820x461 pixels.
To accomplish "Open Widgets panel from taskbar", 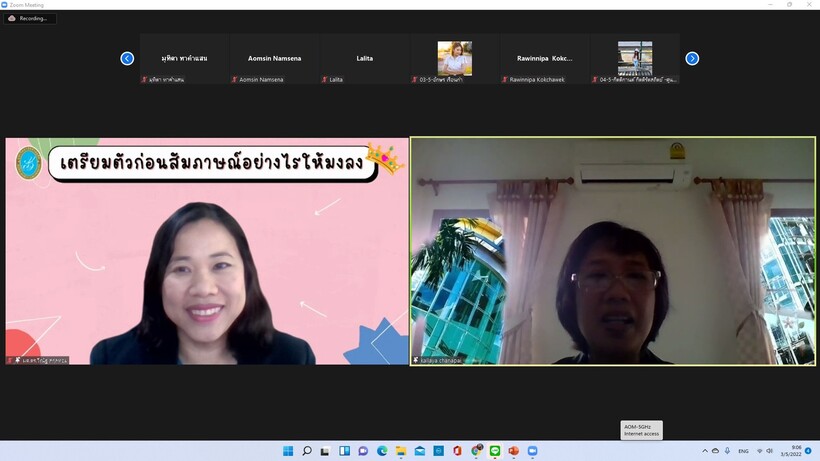I will coord(344,451).
